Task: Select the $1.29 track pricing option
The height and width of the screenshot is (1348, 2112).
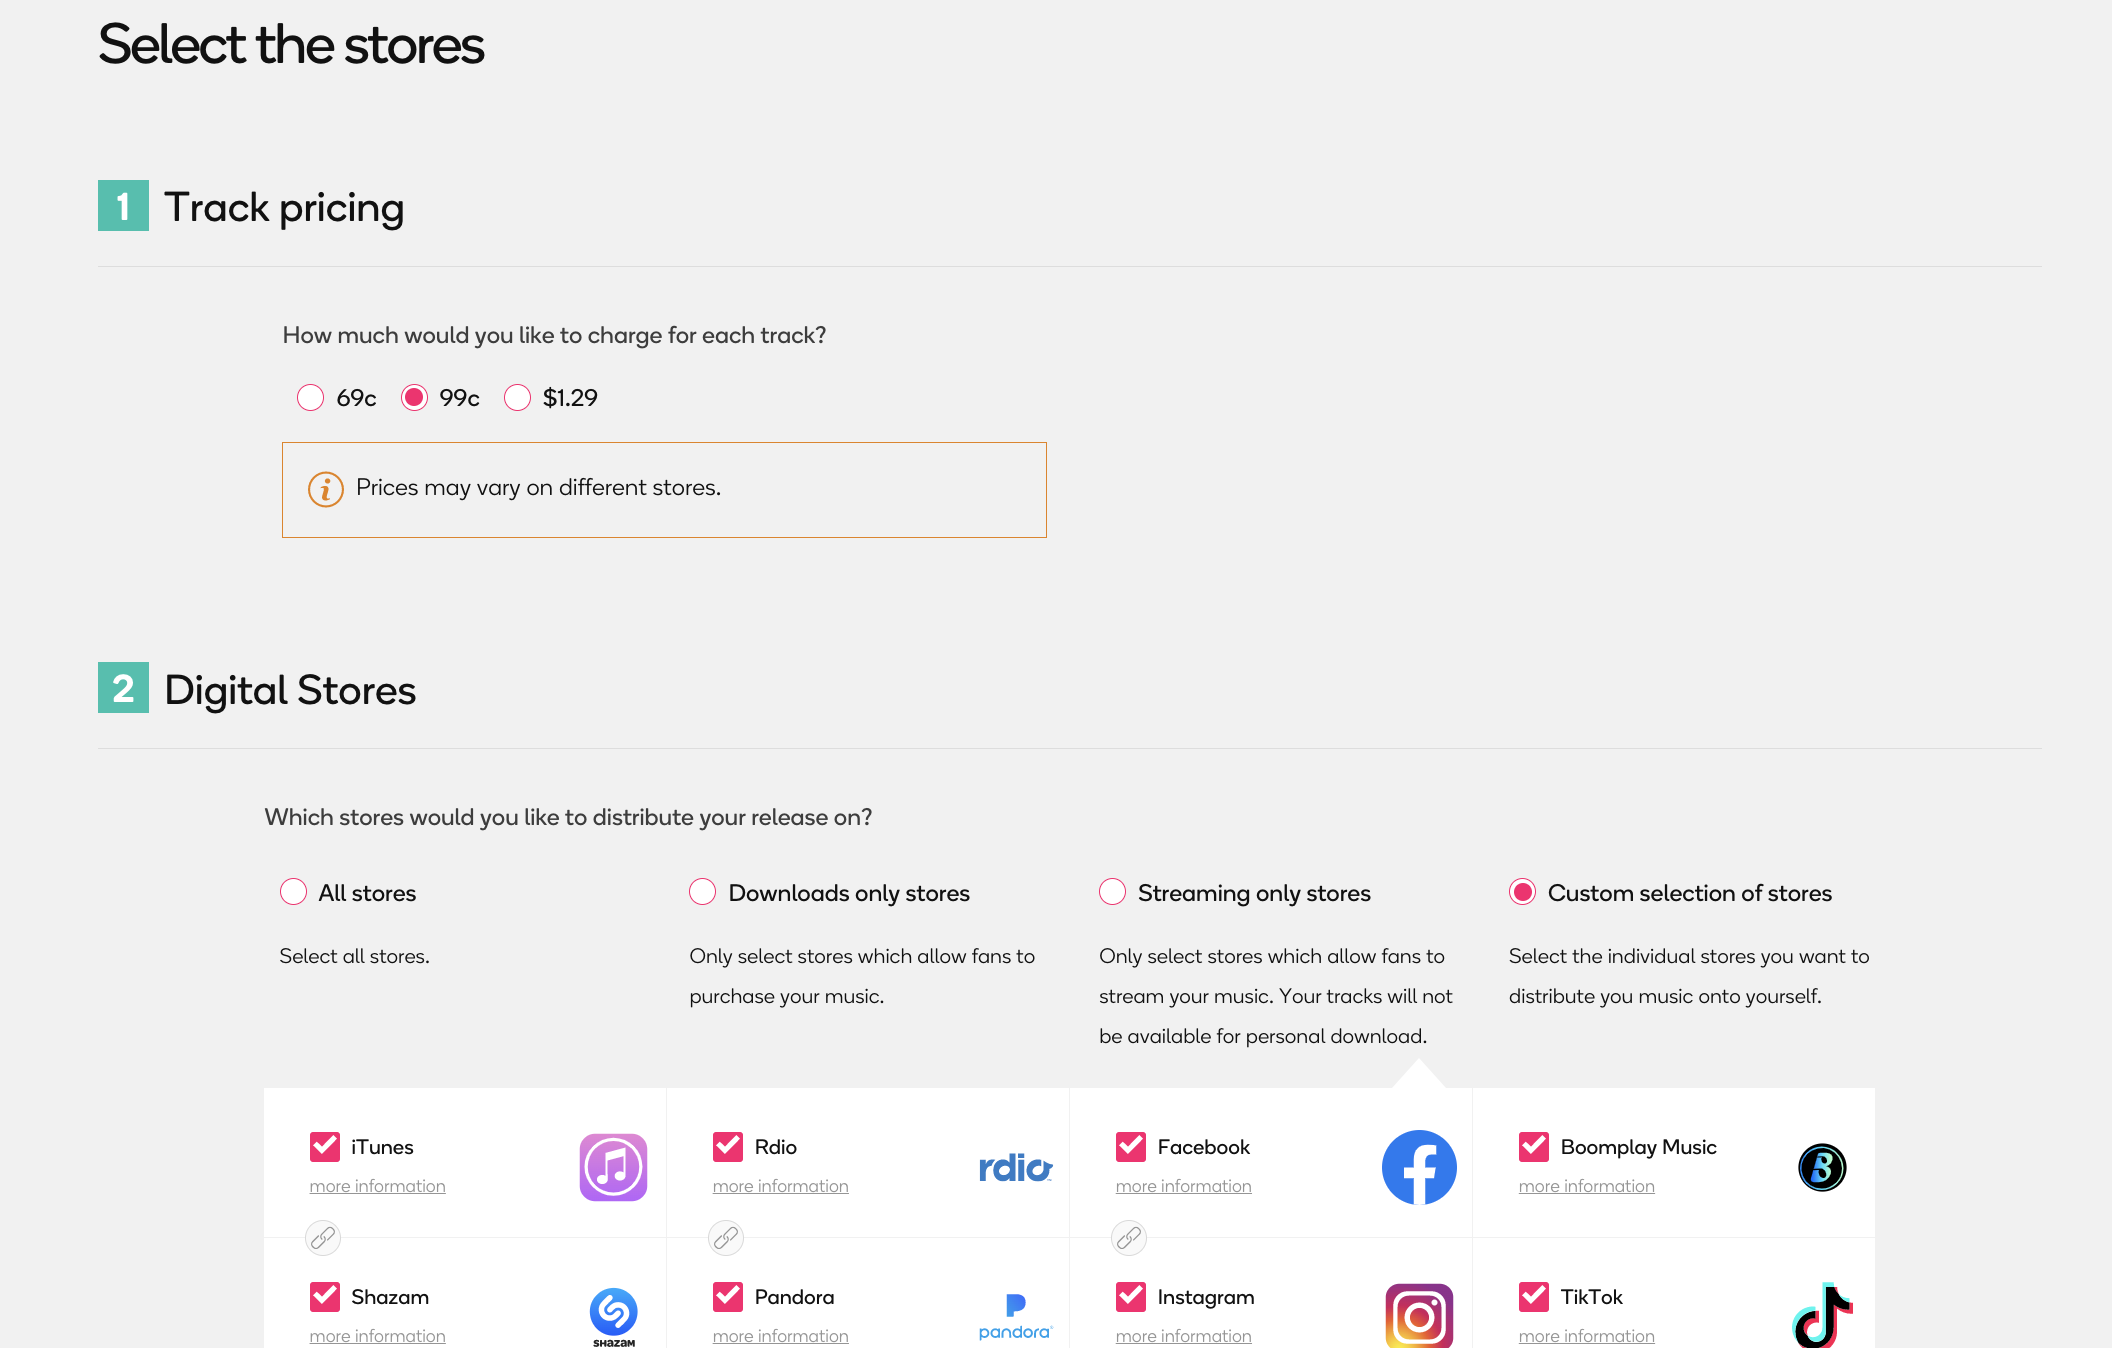Action: (517, 397)
